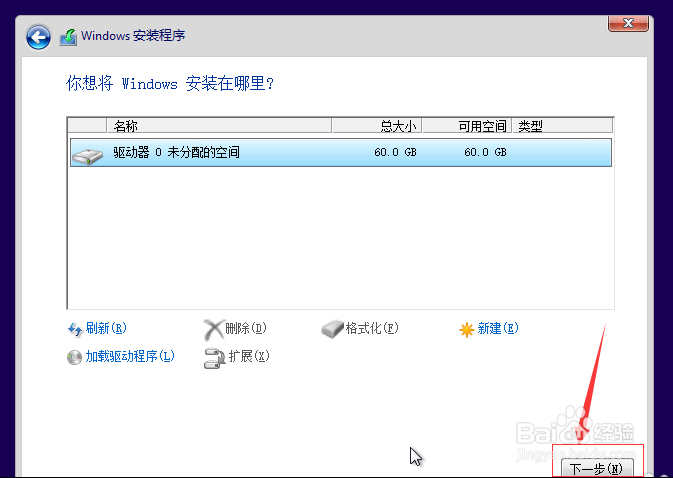Sort by the 总大小 column header

pos(377,126)
